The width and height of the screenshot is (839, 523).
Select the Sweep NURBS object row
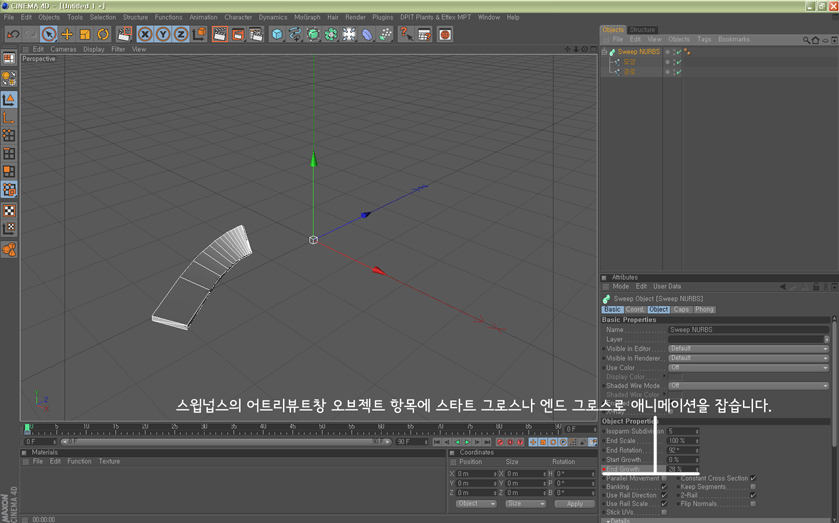click(638, 52)
